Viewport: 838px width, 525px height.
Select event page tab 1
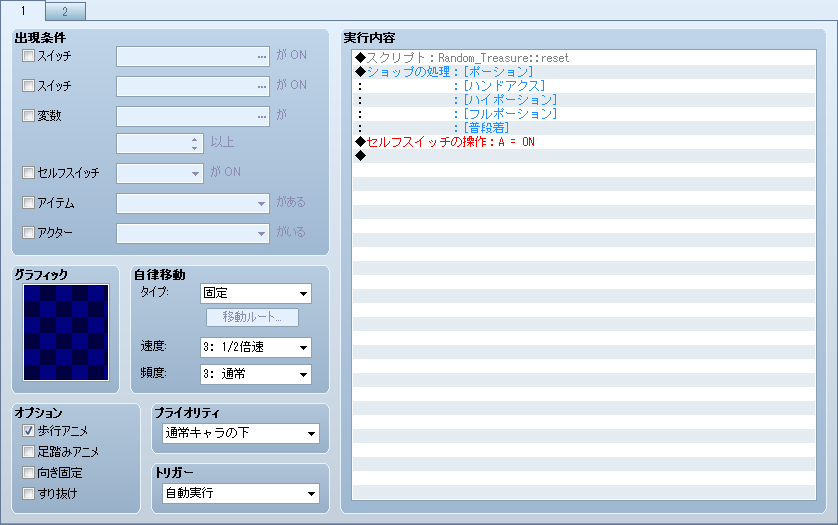(x=23, y=11)
